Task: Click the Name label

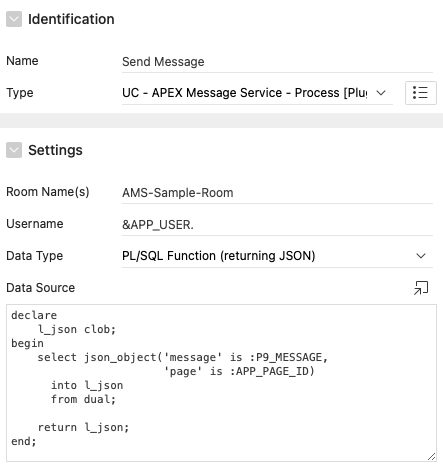Action: point(22,61)
